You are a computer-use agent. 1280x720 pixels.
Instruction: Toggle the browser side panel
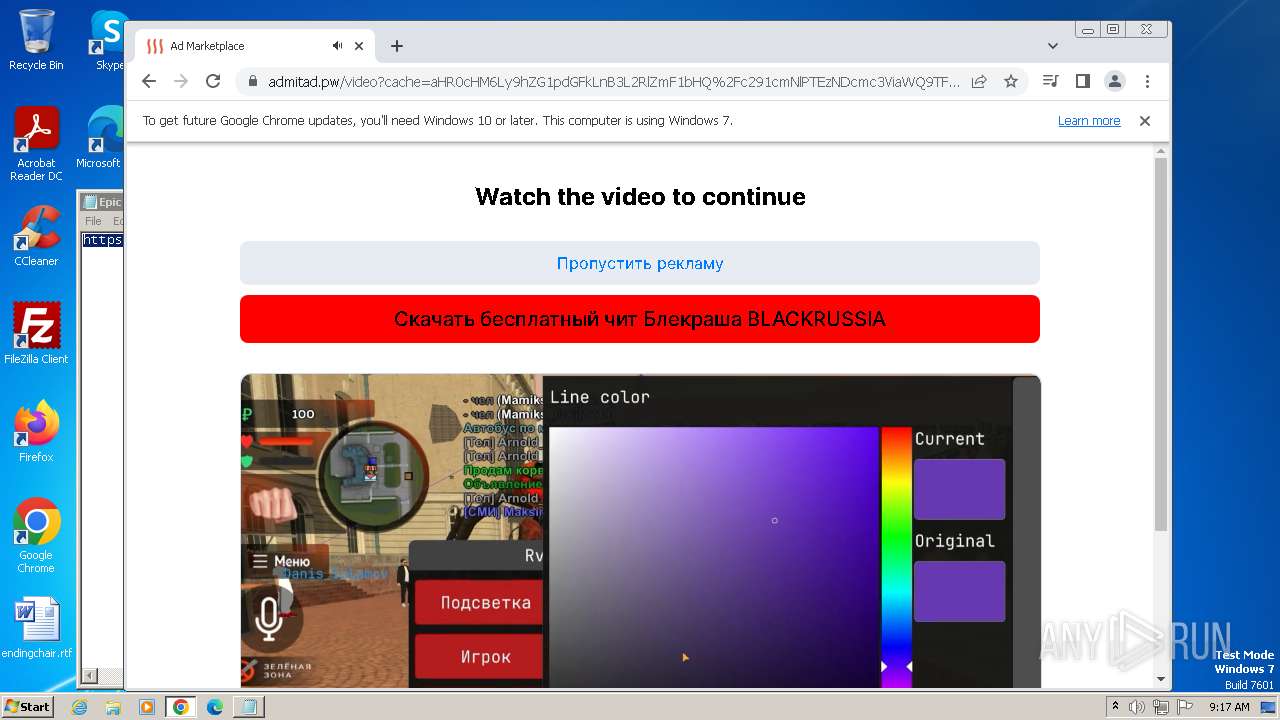pos(1082,82)
